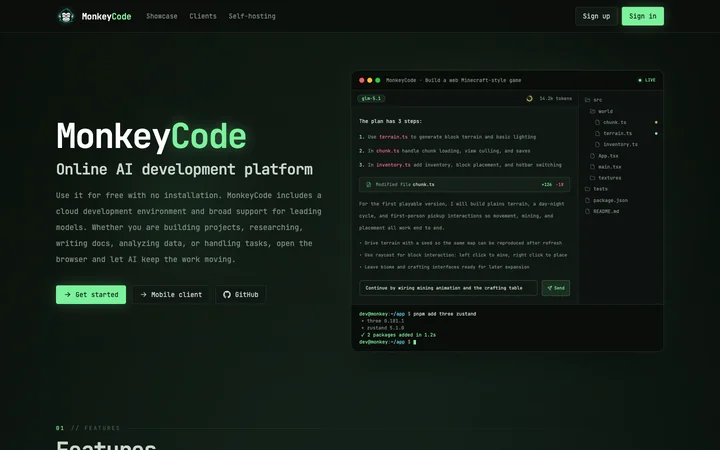Click the glm-5.1 model badge

[371, 98]
